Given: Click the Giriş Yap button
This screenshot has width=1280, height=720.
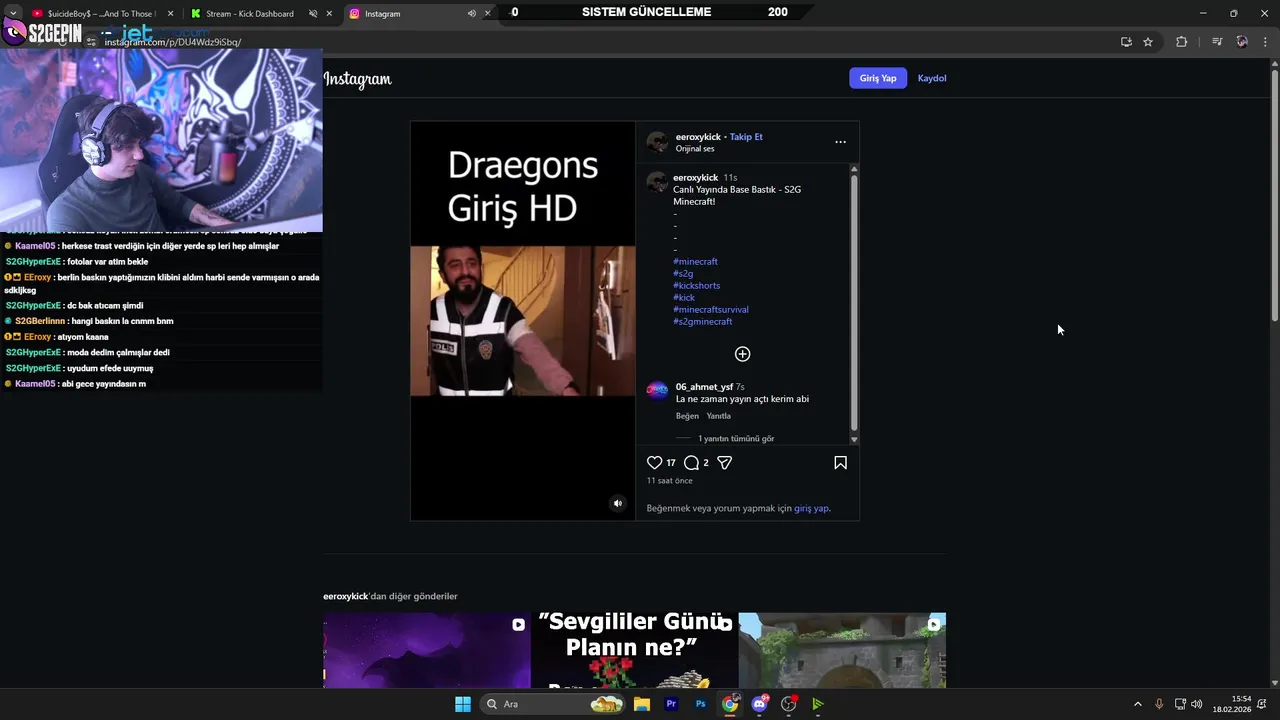Looking at the screenshot, I should (x=878, y=78).
